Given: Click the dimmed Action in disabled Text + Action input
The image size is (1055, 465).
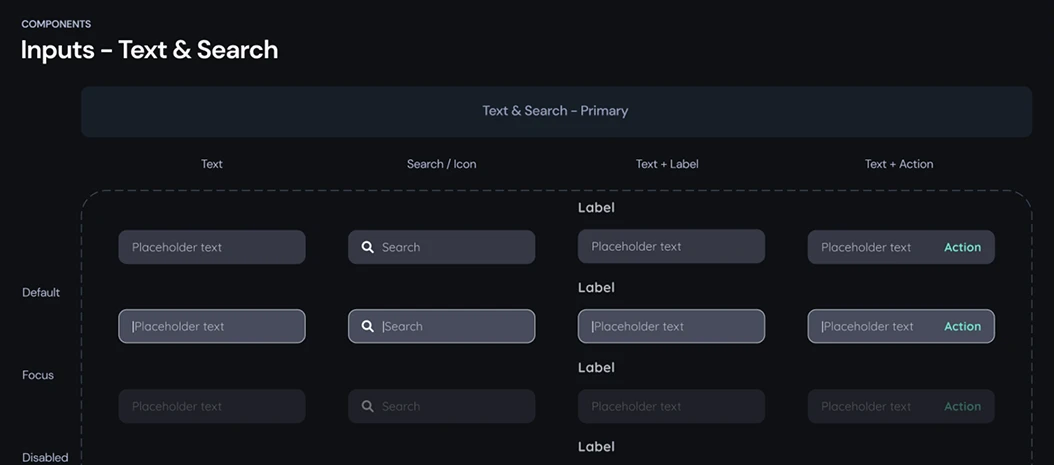Looking at the screenshot, I should [x=962, y=406].
